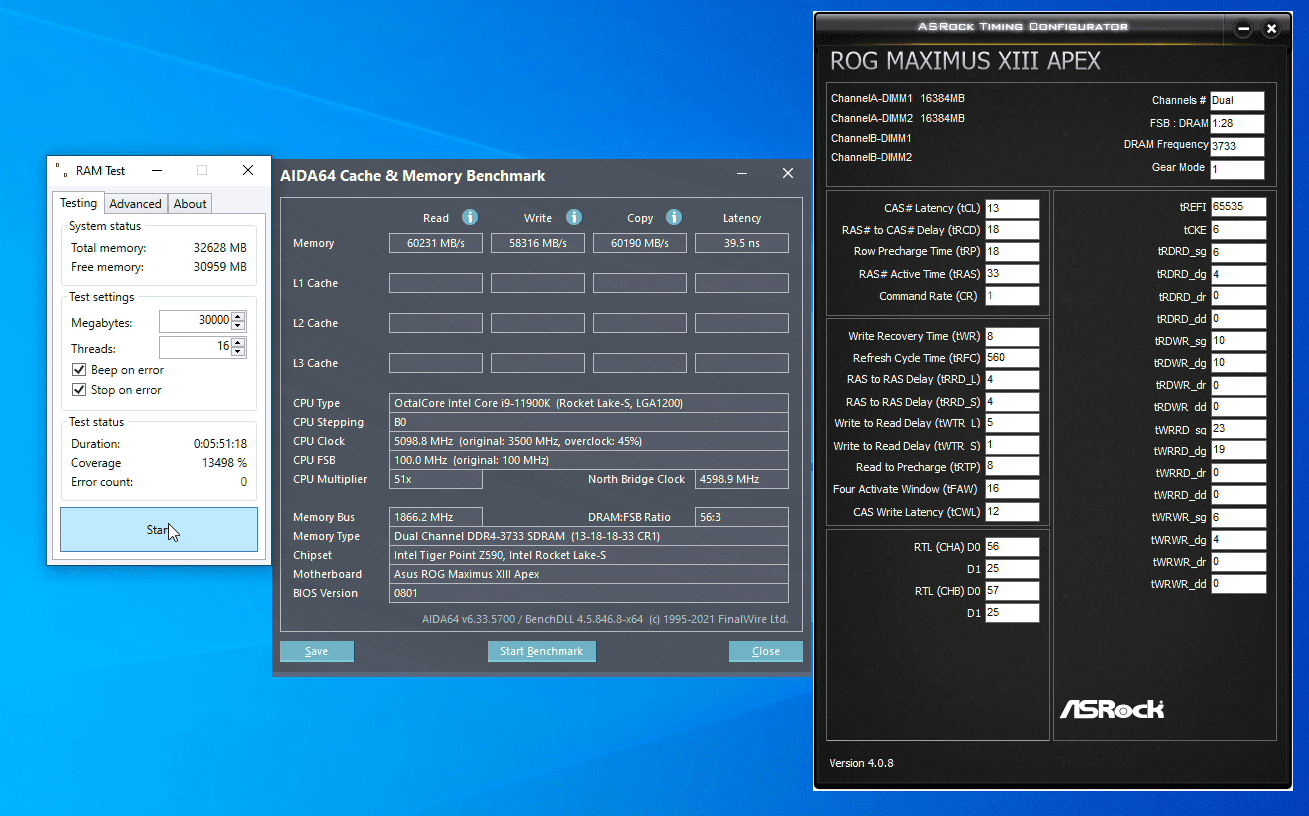The height and width of the screenshot is (816, 1309).
Task: Click the tWRRD_sg value field
Action: [x=1238, y=429]
